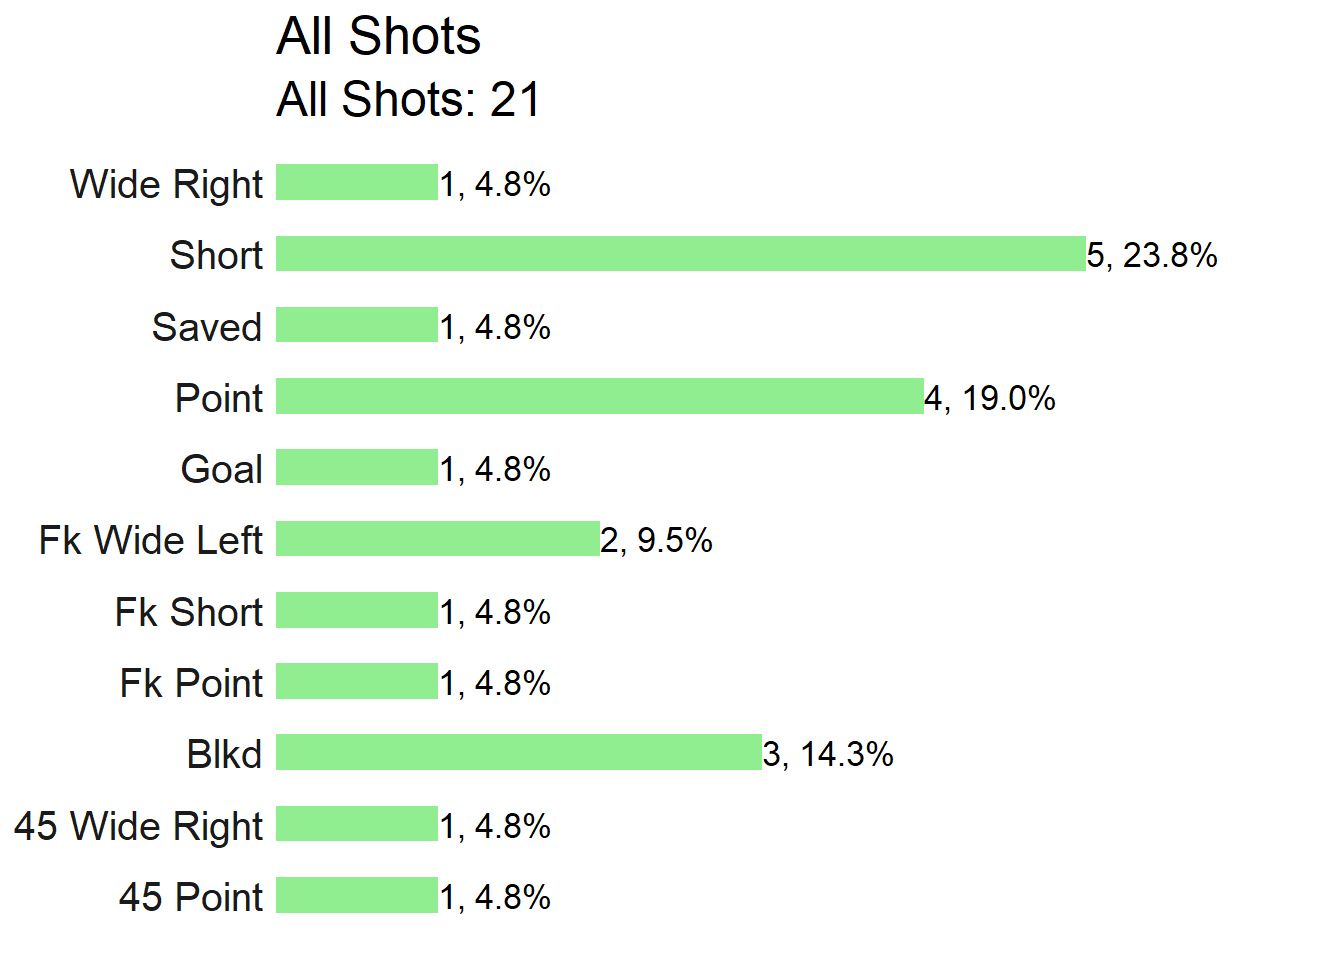Select the Blkd bar

[x=519, y=752]
